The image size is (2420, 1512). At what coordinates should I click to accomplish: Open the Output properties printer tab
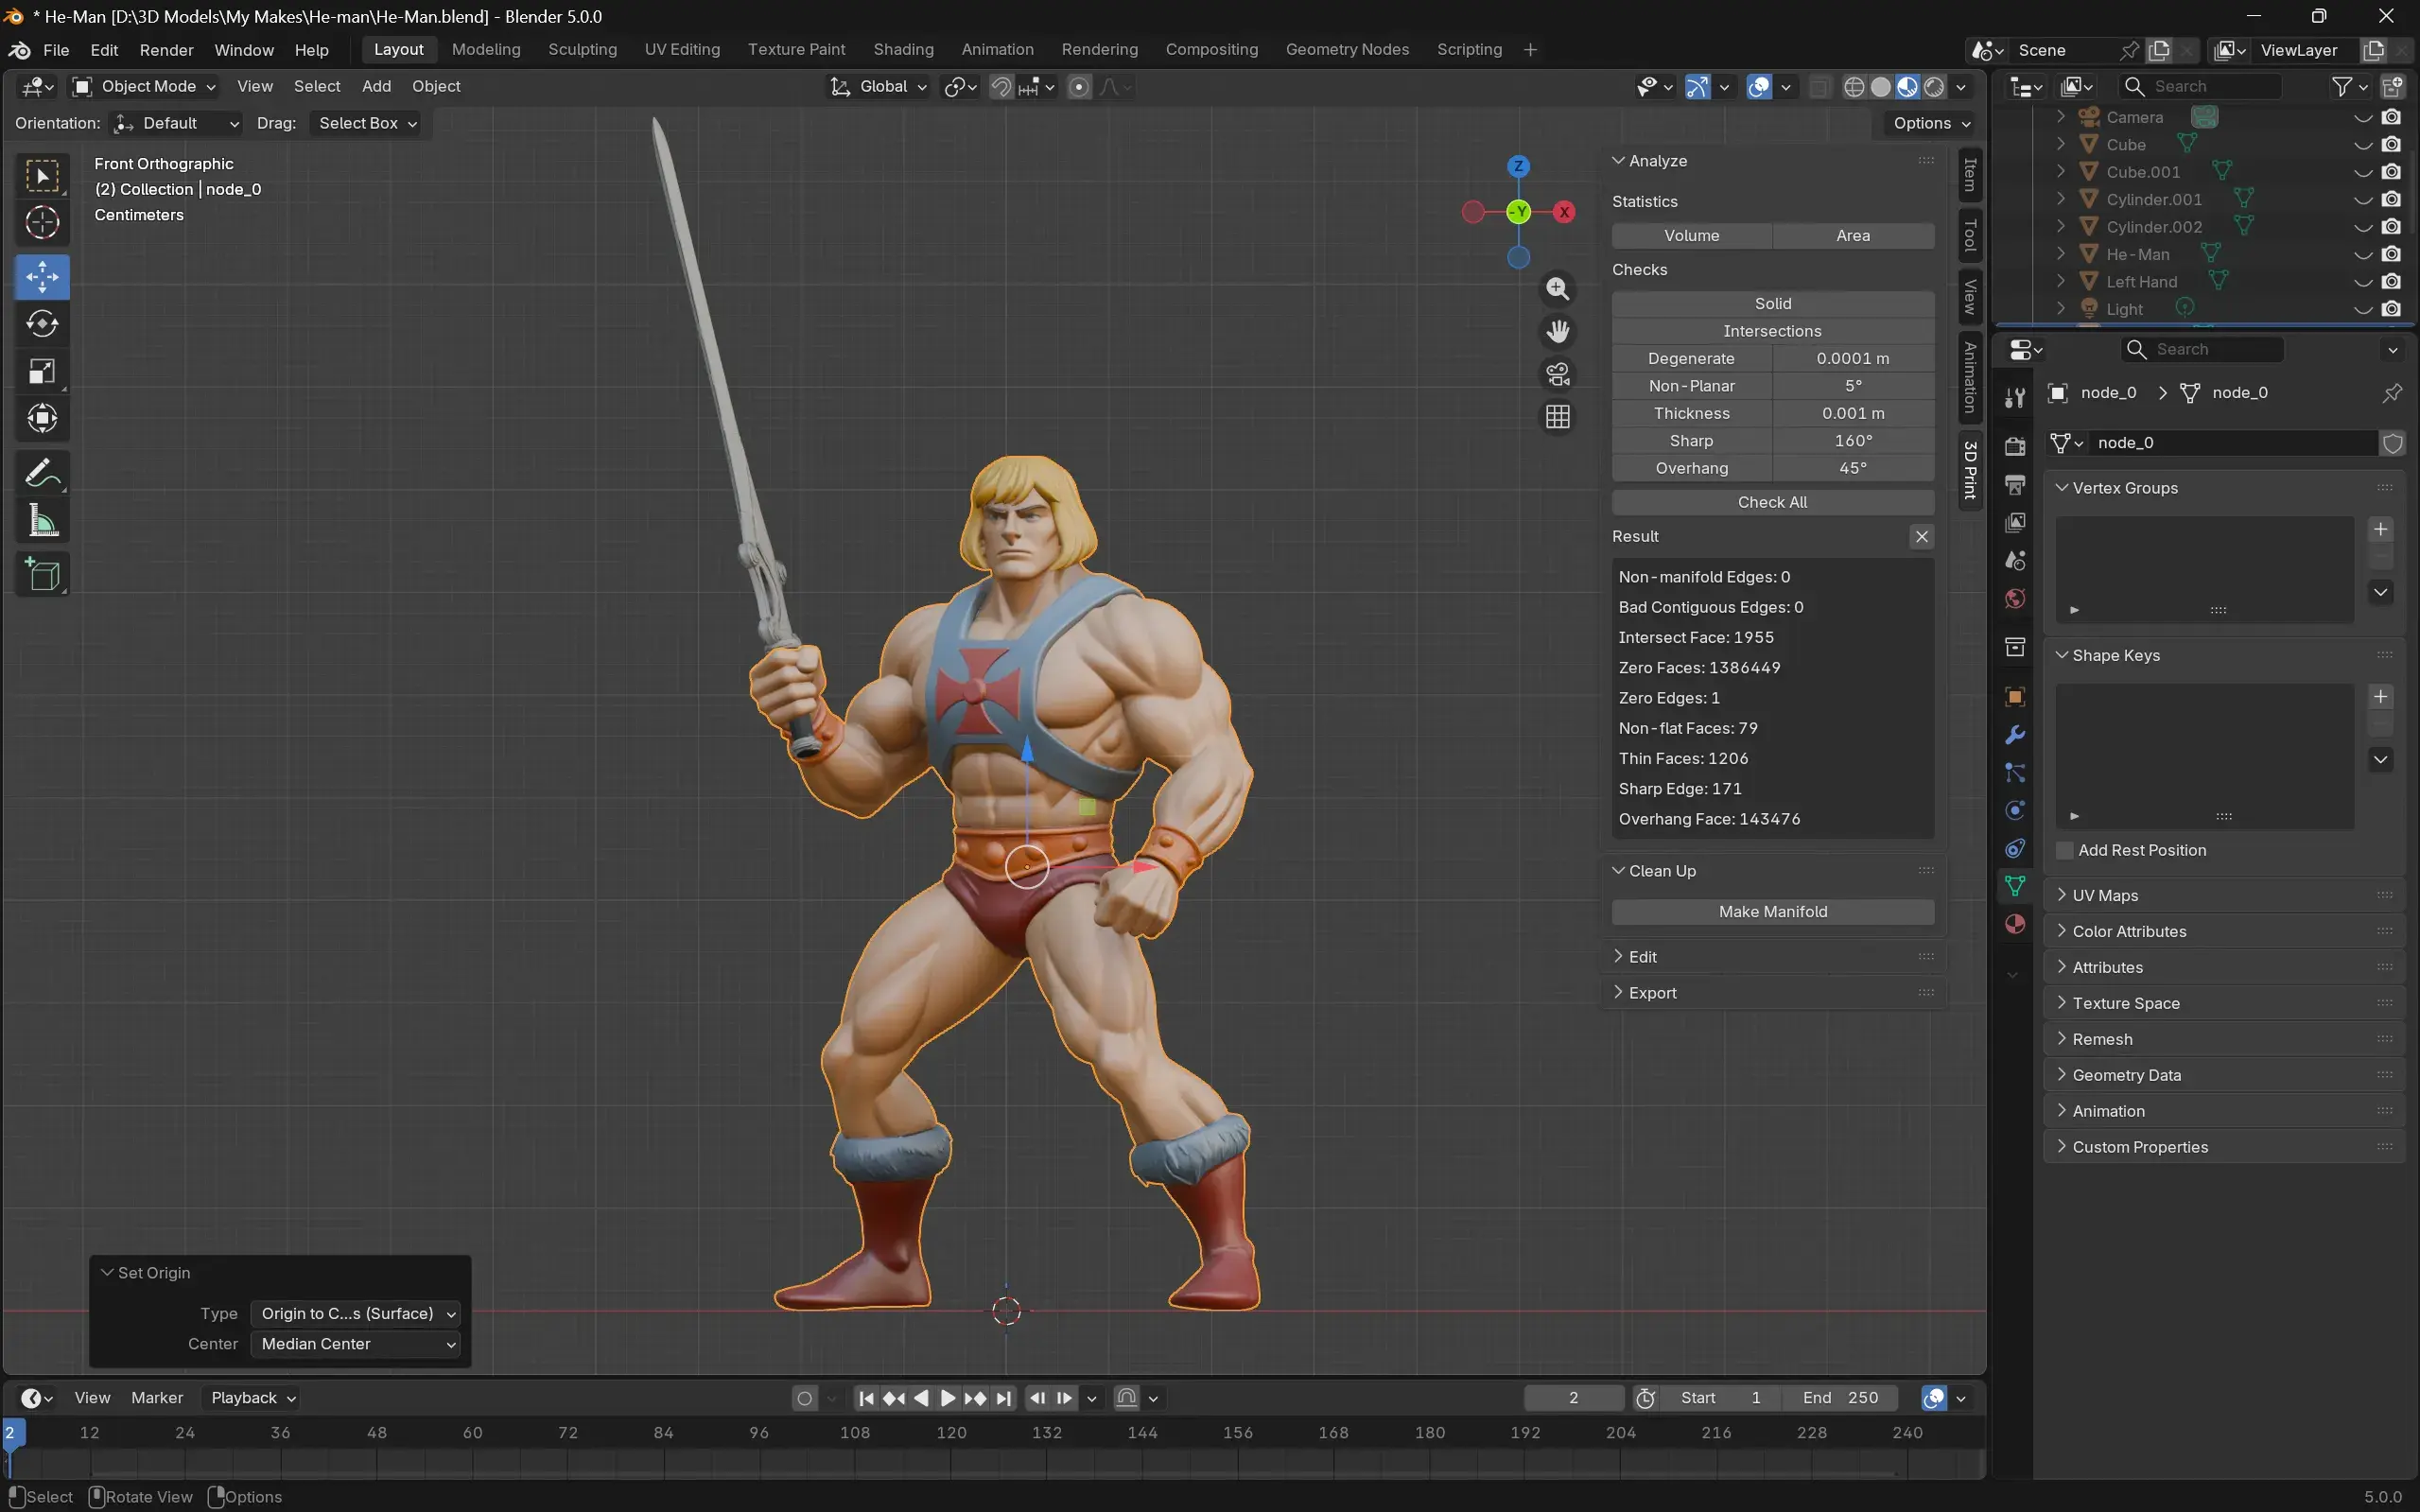[x=2015, y=484]
